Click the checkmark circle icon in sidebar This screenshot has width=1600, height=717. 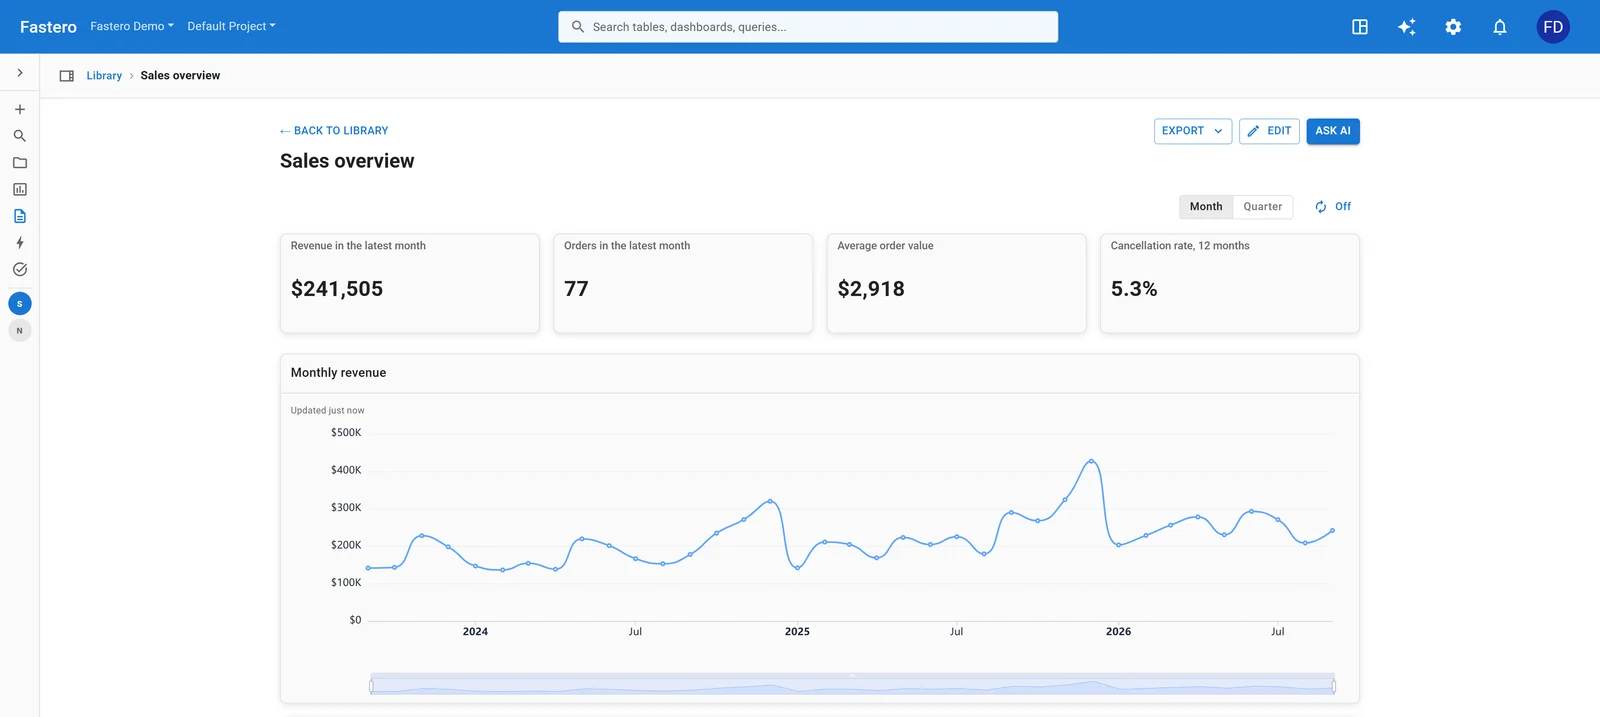[x=19, y=269]
